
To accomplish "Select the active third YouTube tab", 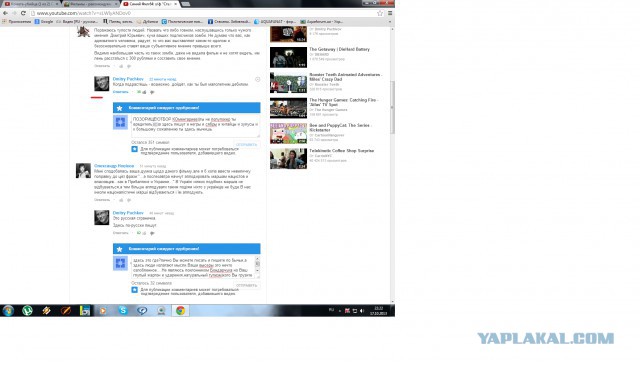I will tap(150, 4).
